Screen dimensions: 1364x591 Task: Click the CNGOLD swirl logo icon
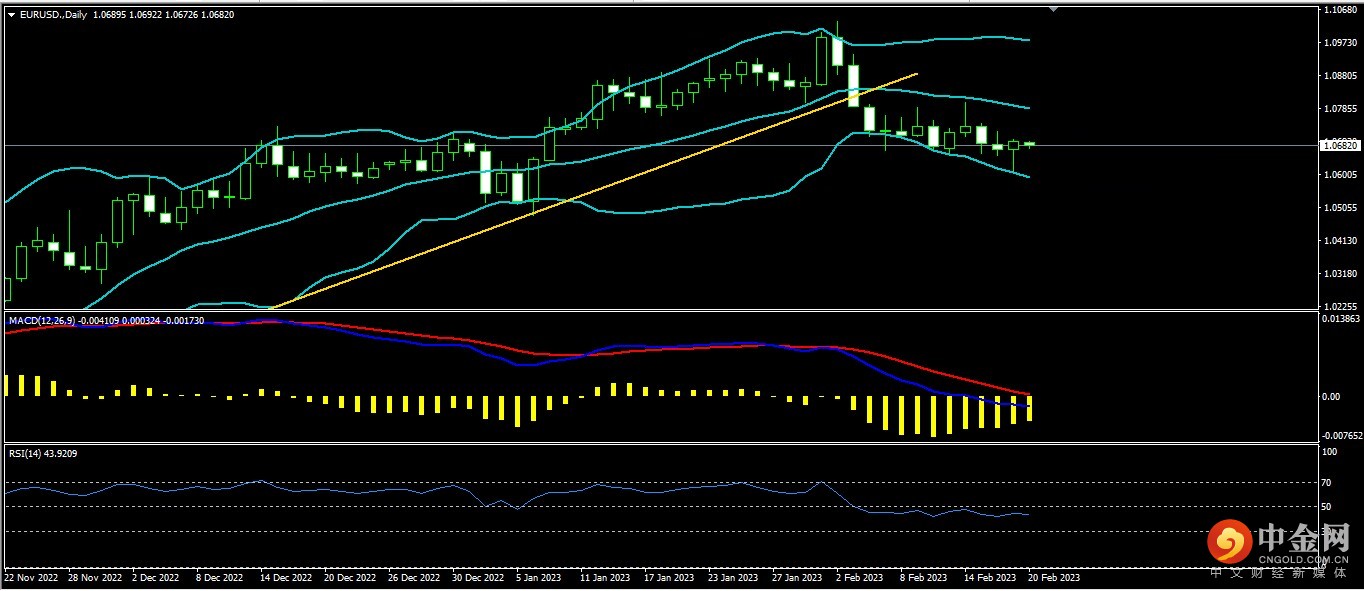1229,541
